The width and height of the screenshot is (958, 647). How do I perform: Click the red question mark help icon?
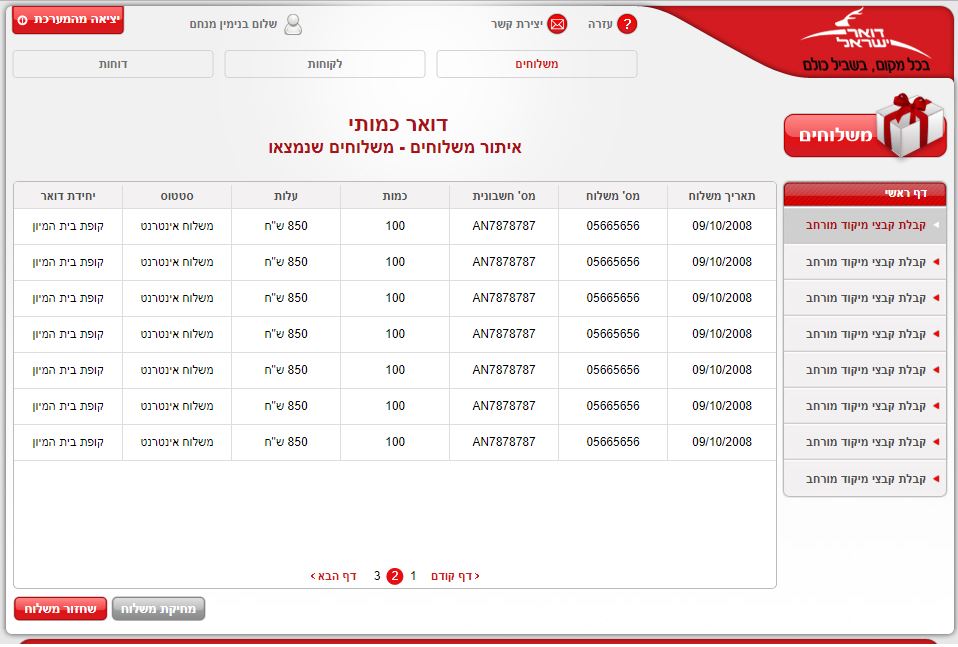[627, 24]
